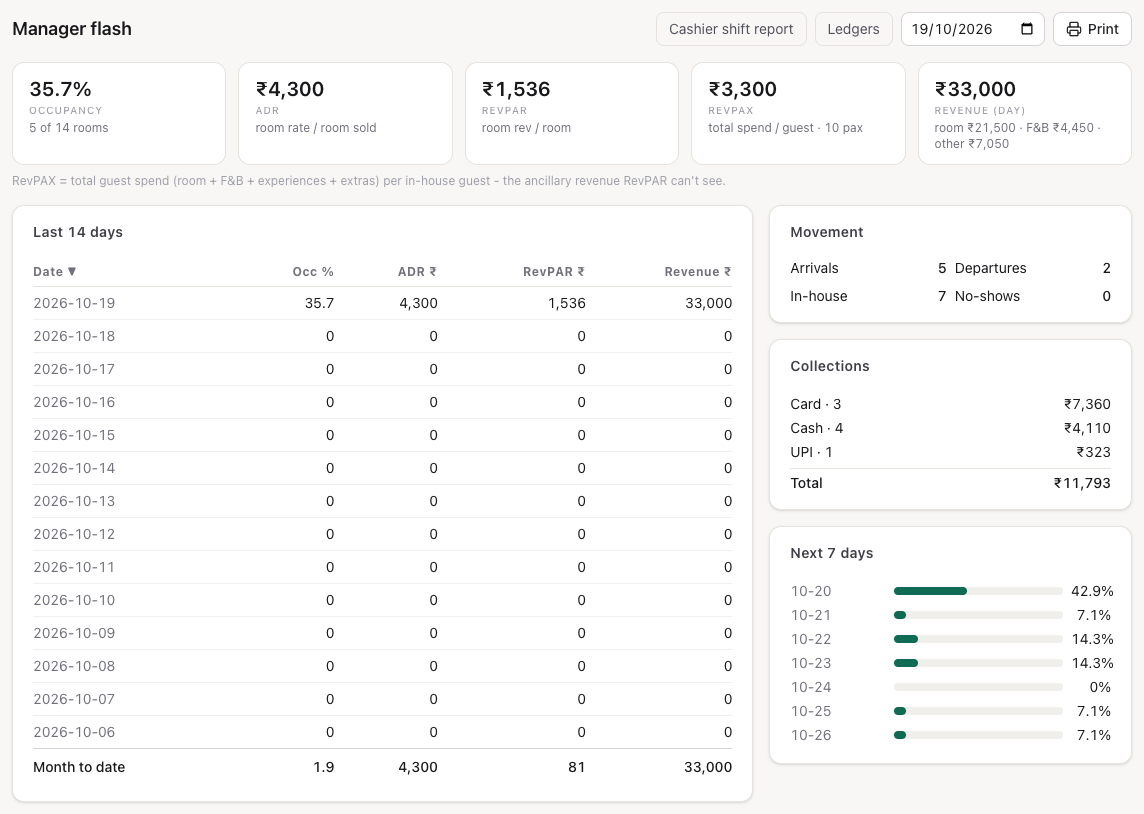Click the Next 7 days heading
Viewport: 1144px width, 814px height.
coord(832,553)
